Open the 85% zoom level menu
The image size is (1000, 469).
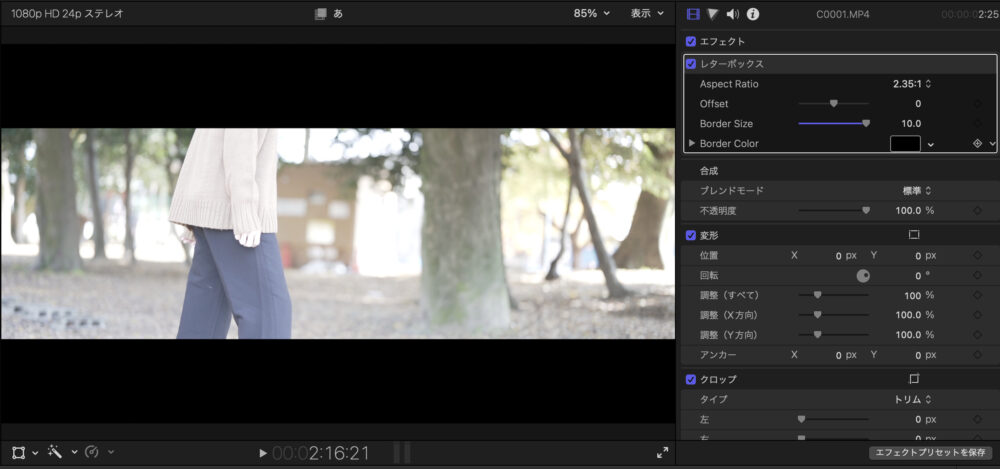591,14
